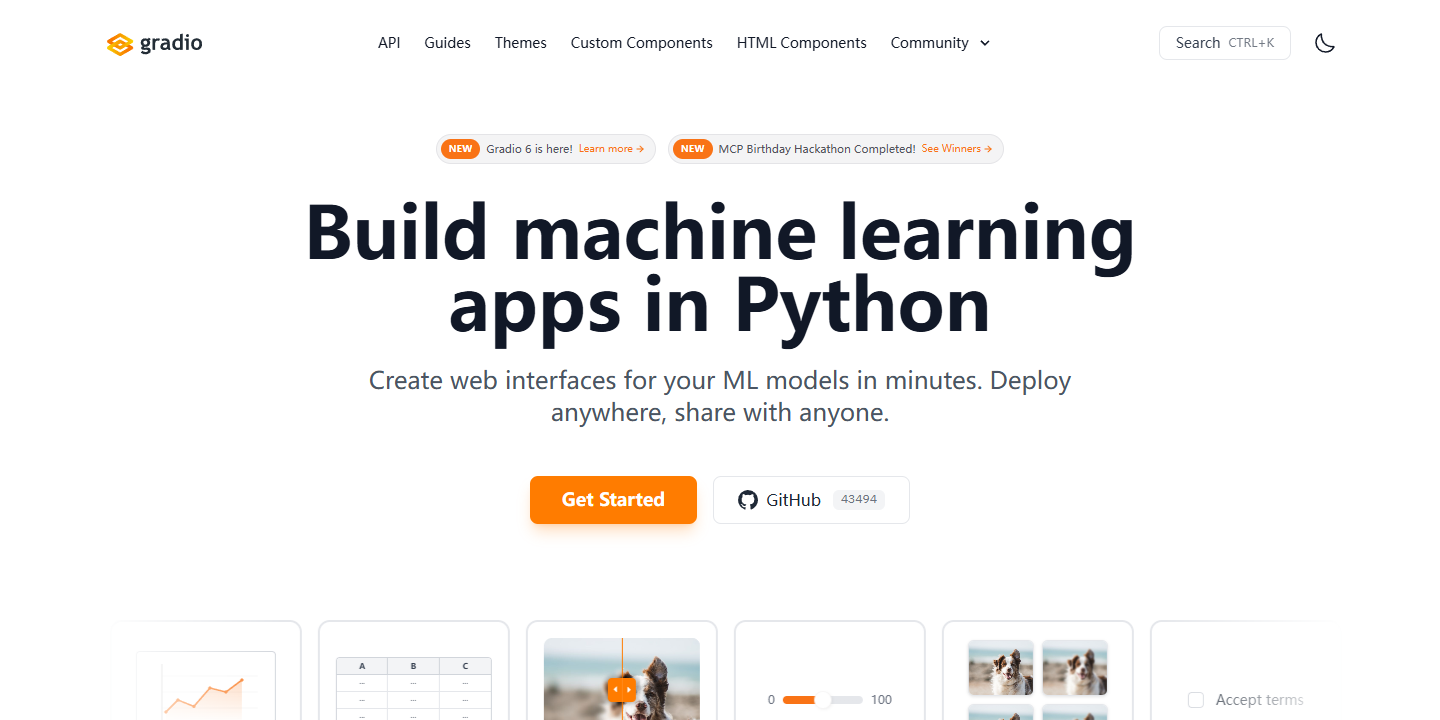Click the Gradio logo
The image size is (1440, 720).
(x=155, y=43)
